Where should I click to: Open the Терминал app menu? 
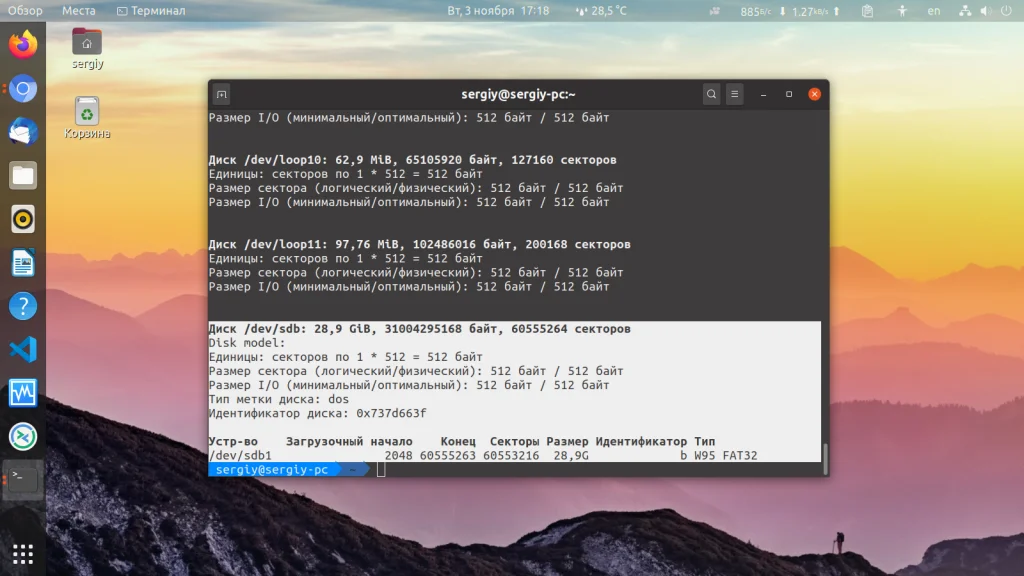click(151, 10)
